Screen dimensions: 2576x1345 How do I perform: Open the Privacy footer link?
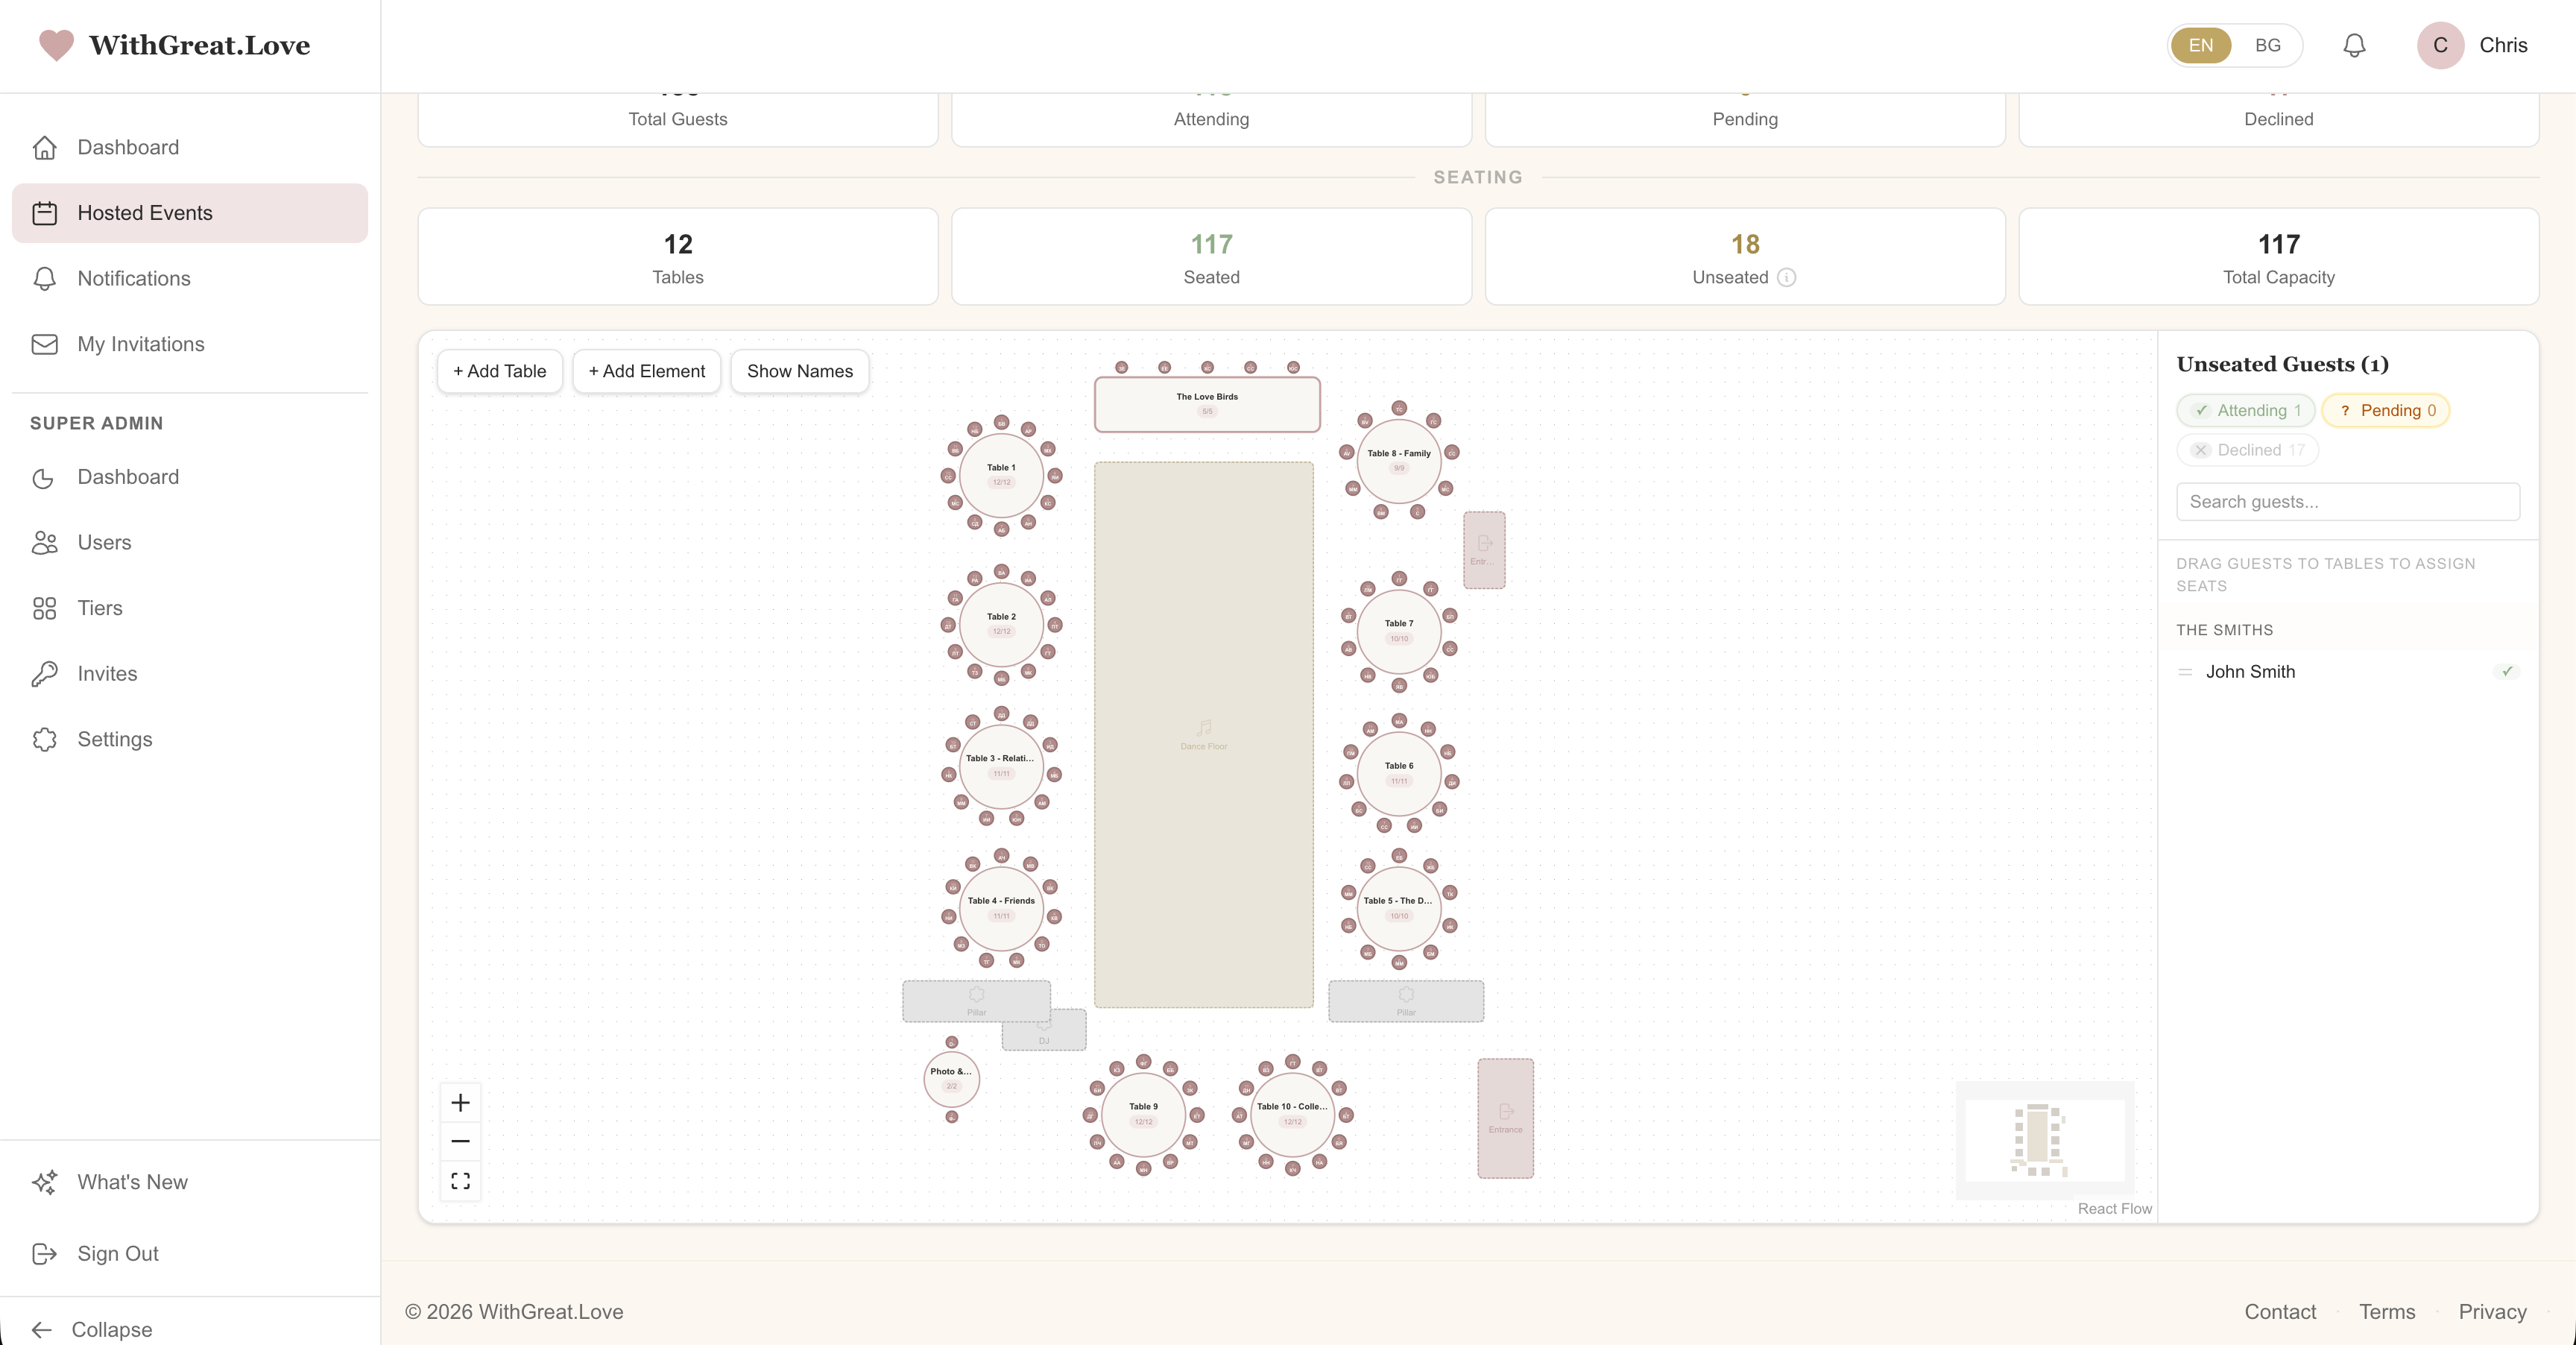(2492, 1312)
